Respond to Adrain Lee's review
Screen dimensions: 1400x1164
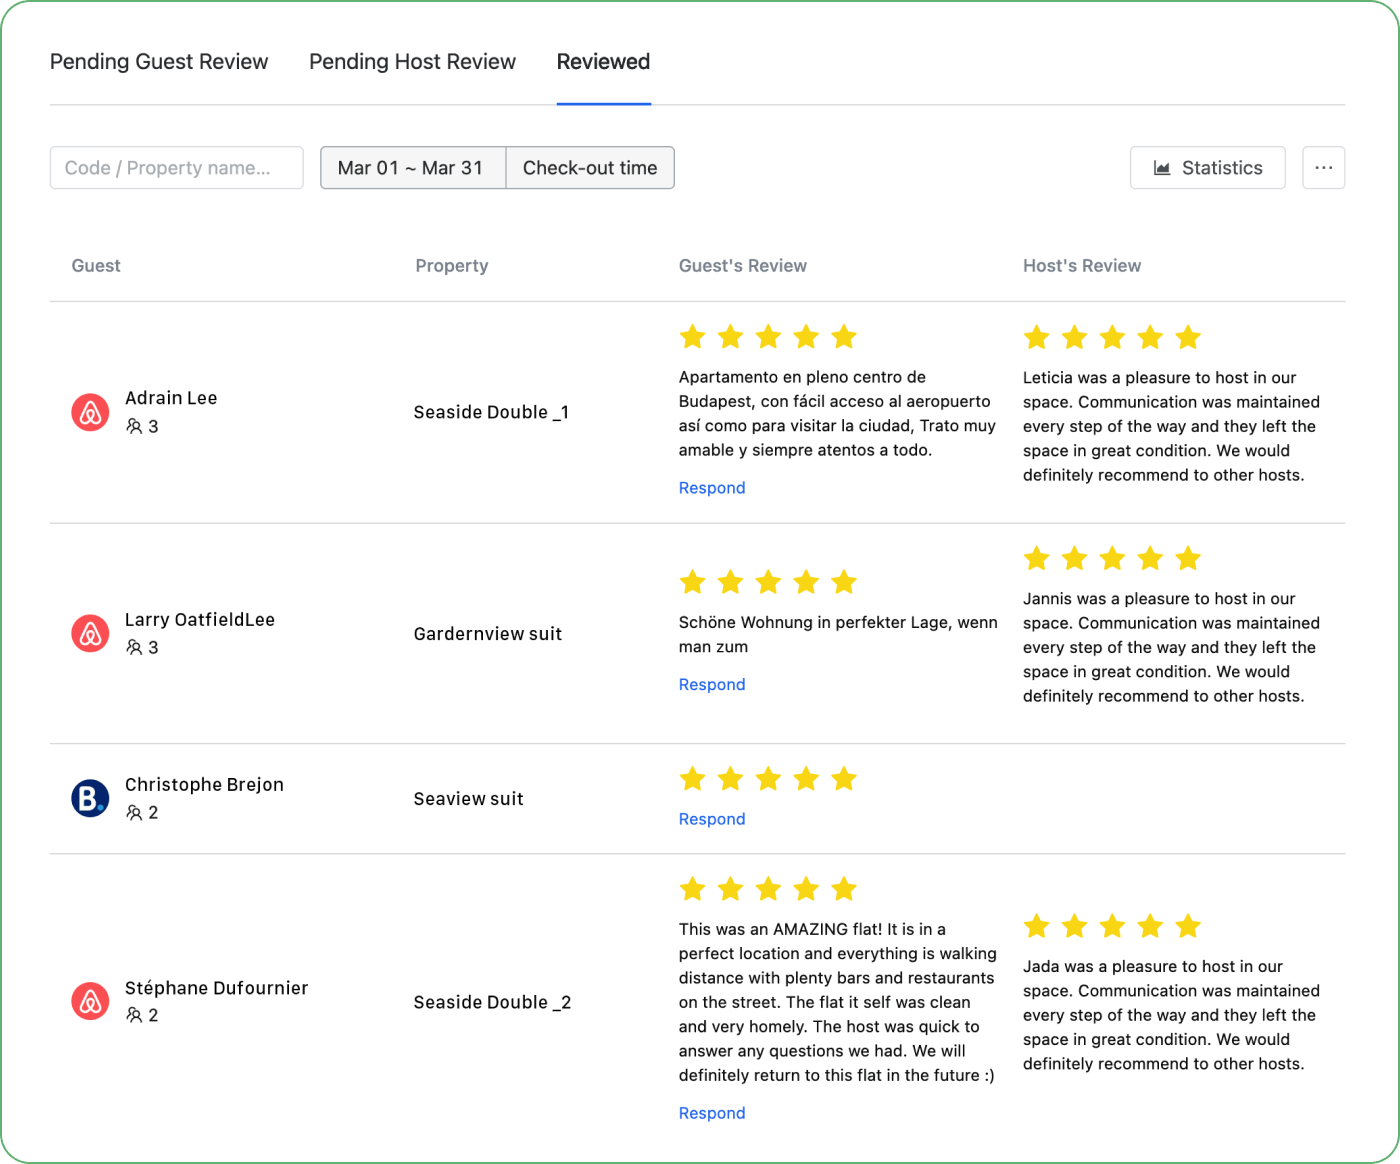[712, 488]
